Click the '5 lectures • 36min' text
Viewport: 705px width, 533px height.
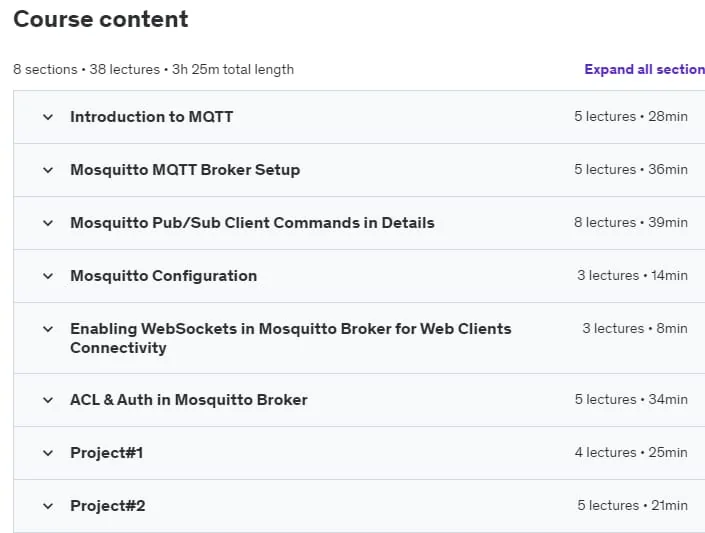click(631, 170)
